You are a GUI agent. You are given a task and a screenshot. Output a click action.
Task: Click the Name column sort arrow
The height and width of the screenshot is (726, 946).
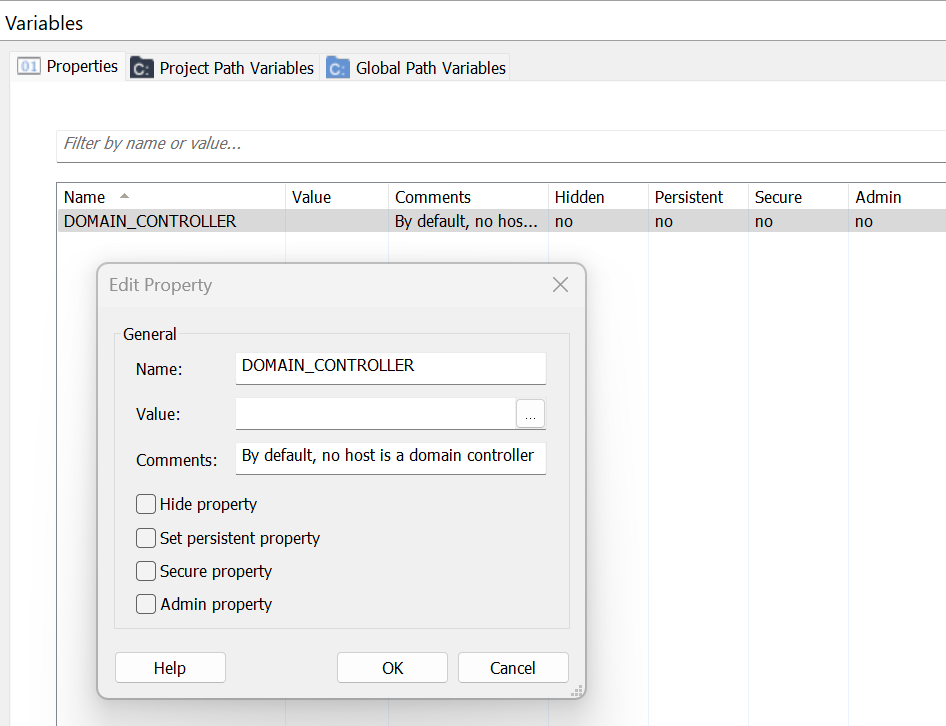(124, 196)
